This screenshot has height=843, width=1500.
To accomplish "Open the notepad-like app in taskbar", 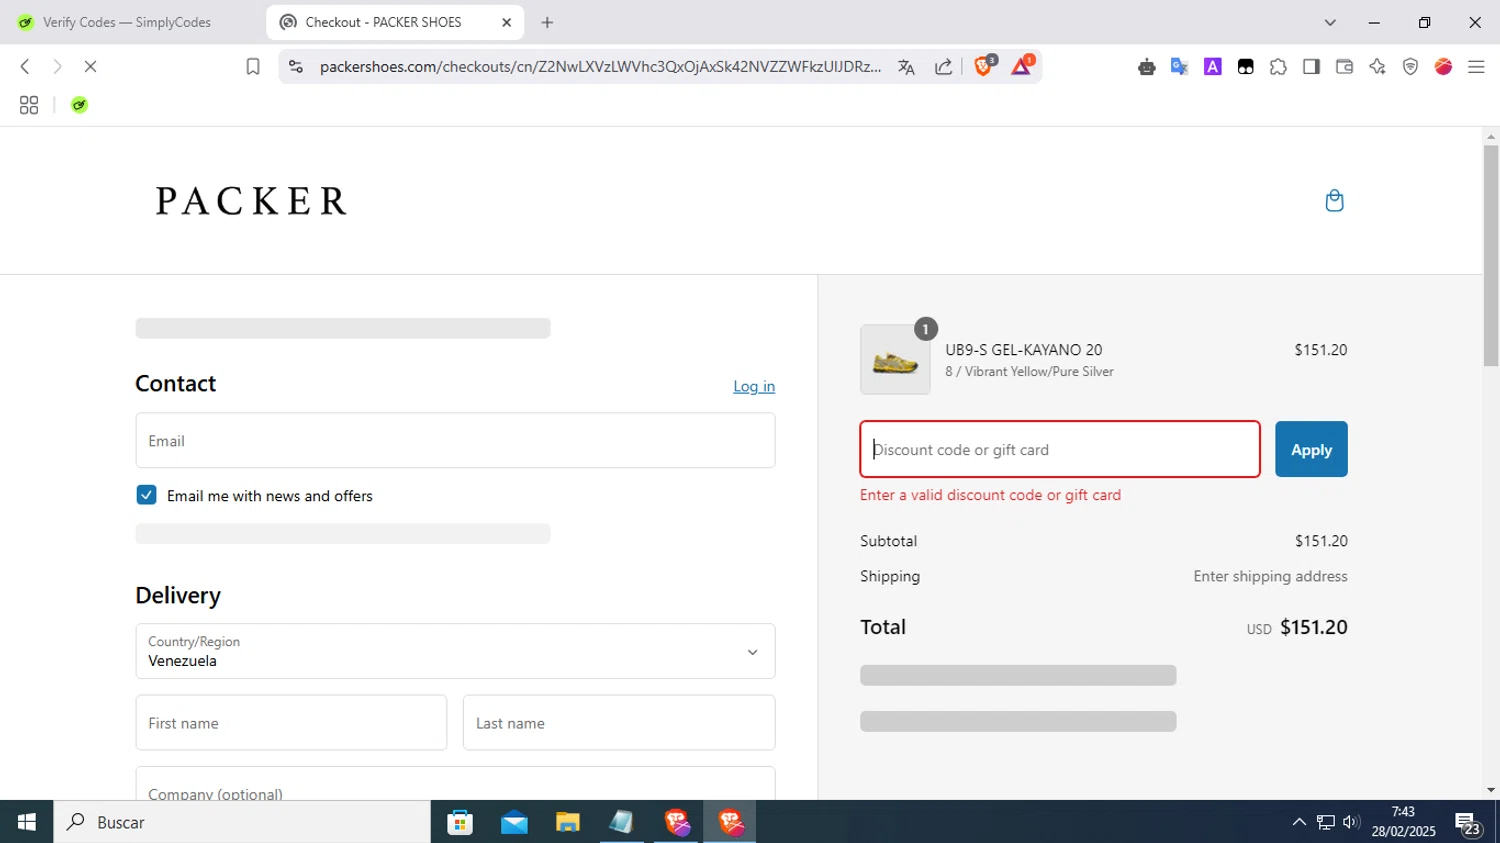I will point(622,822).
